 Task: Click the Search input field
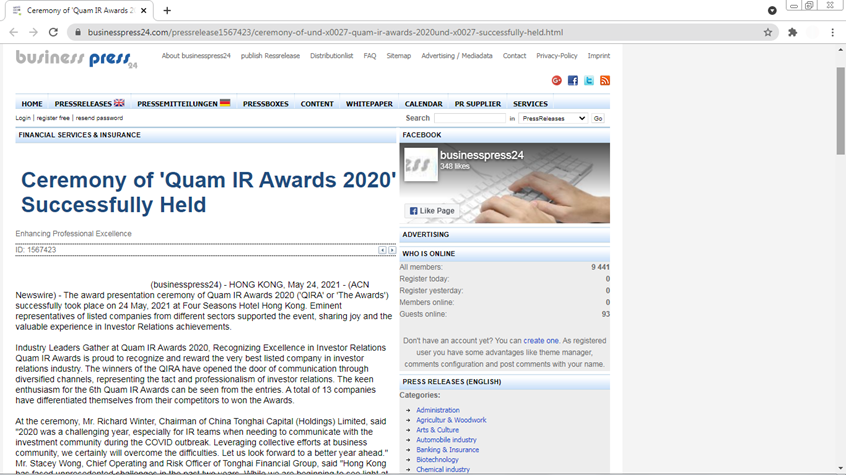[x=470, y=118]
